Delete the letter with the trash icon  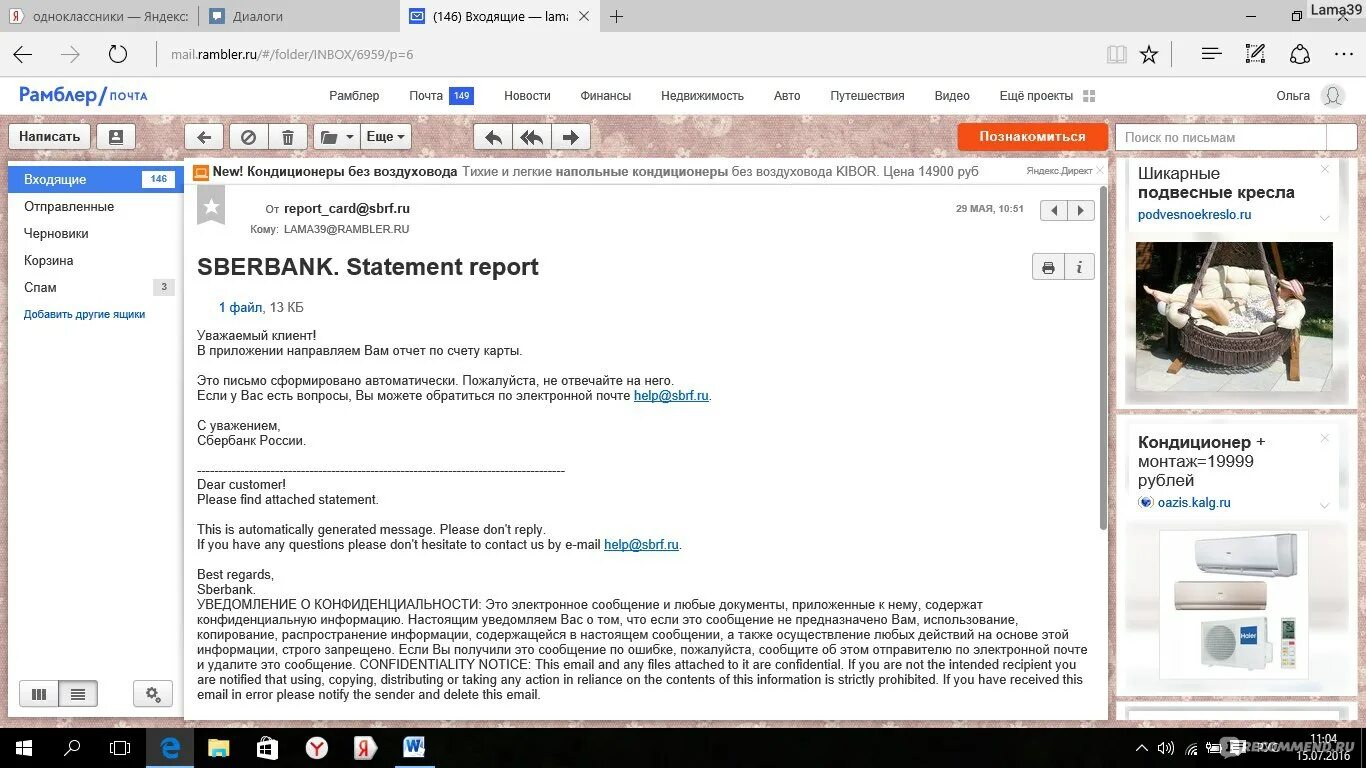pos(288,137)
